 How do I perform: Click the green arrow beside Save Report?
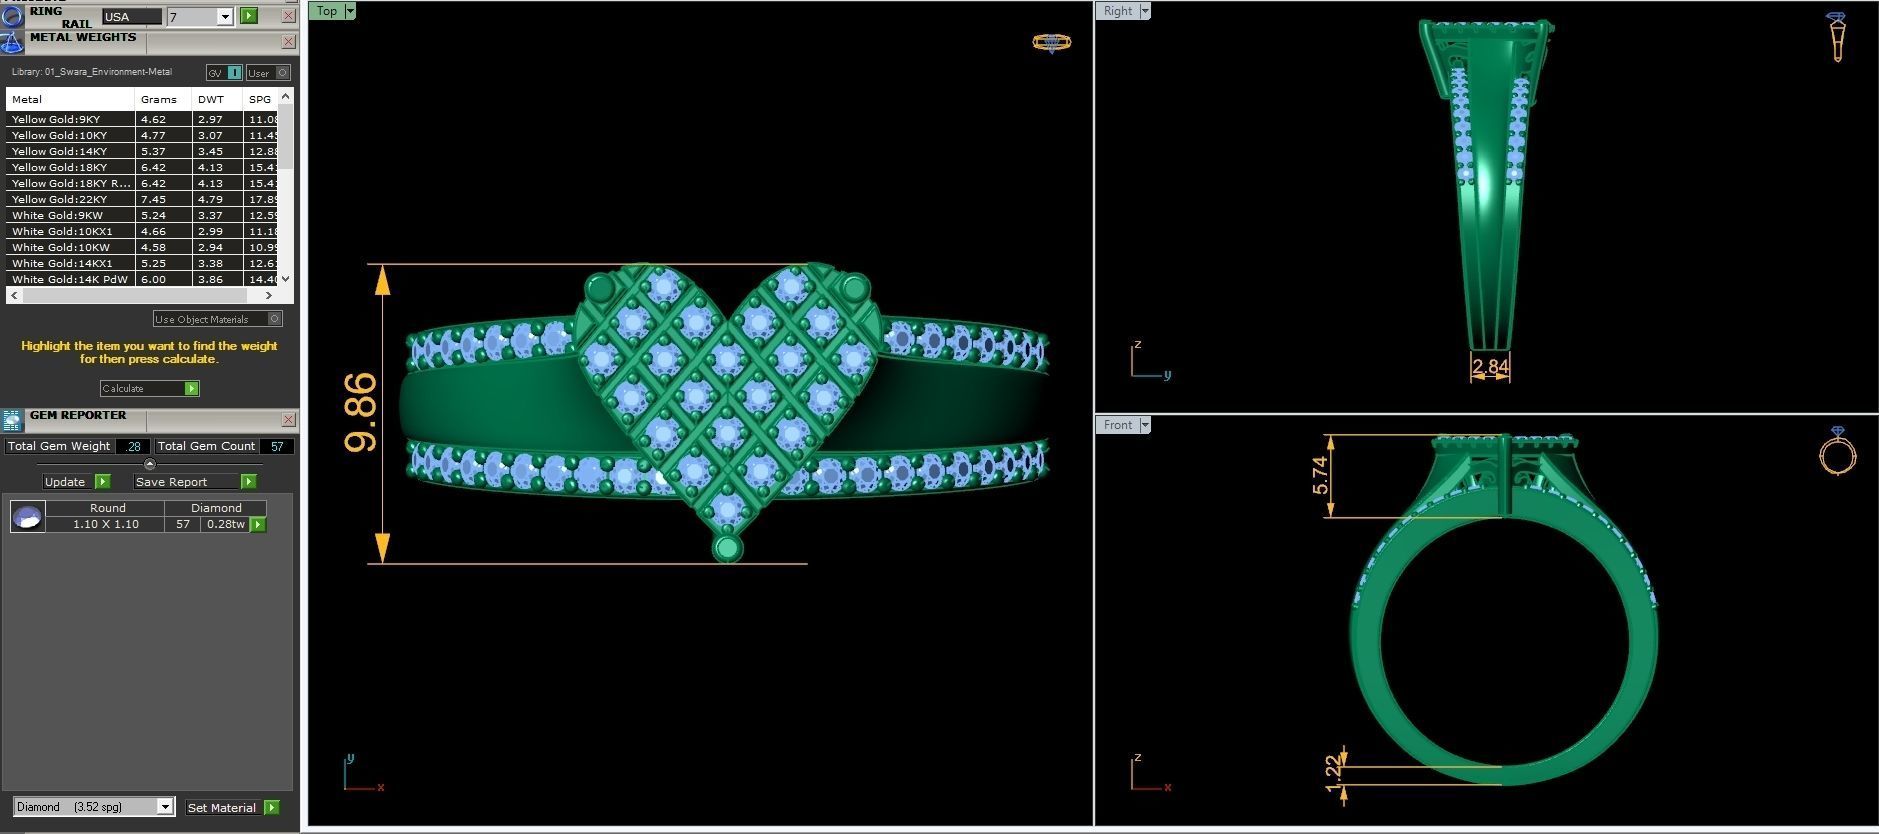(x=249, y=482)
